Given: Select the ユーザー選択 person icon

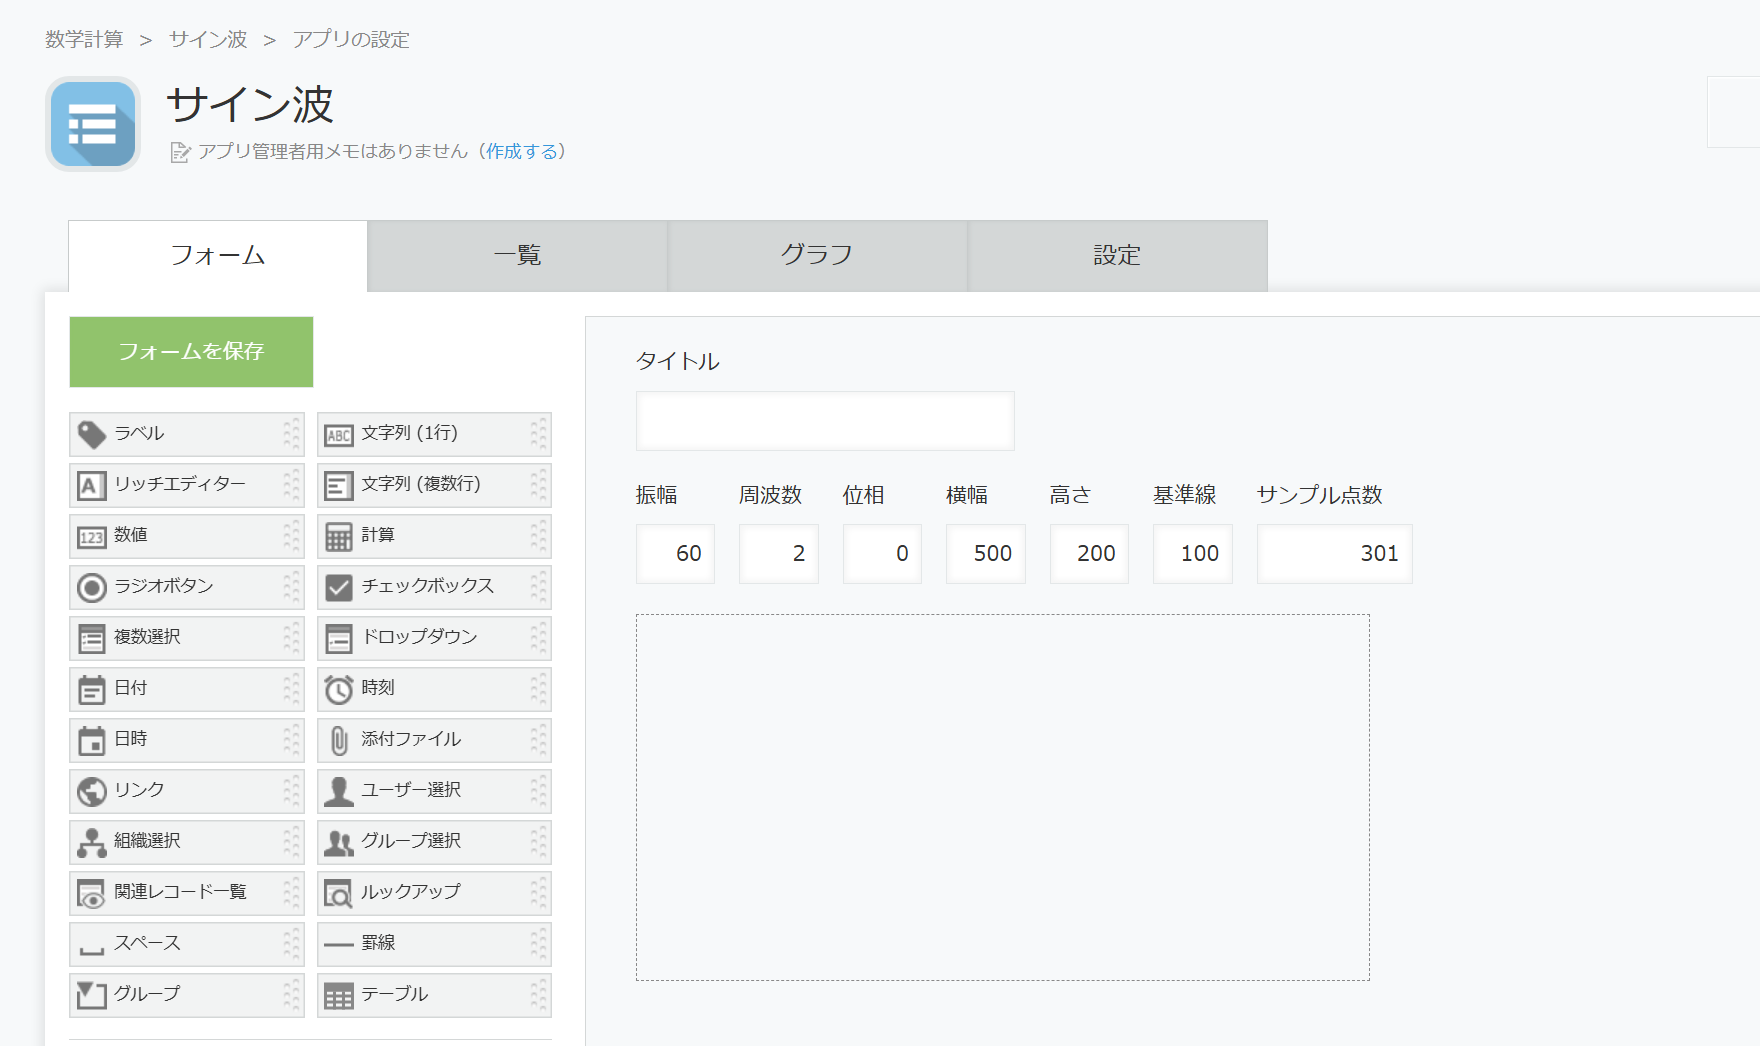Looking at the screenshot, I should click(x=339, y=792).
